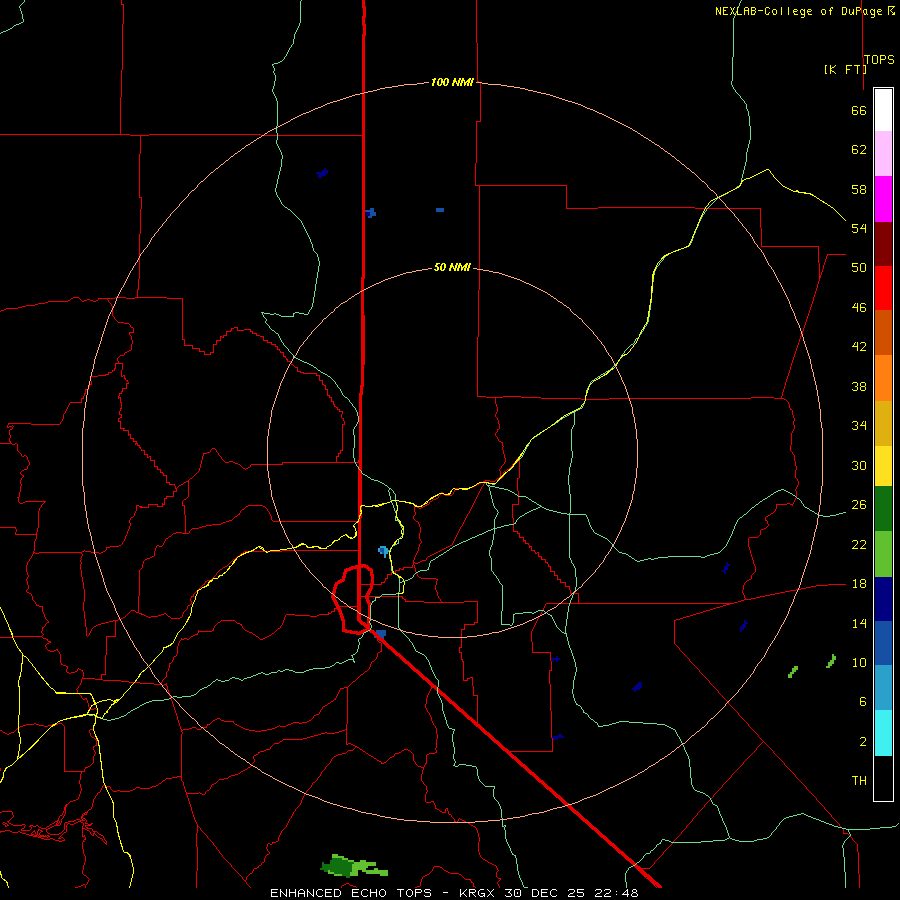Screen dimensions: 900x900
Task: Click the legend value 22
Action: (859, 544)
